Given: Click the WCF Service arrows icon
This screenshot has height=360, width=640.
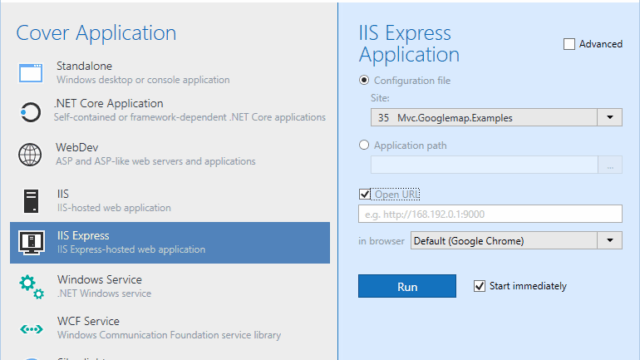Looking at the screenshot, I should [x=31, y=329].
